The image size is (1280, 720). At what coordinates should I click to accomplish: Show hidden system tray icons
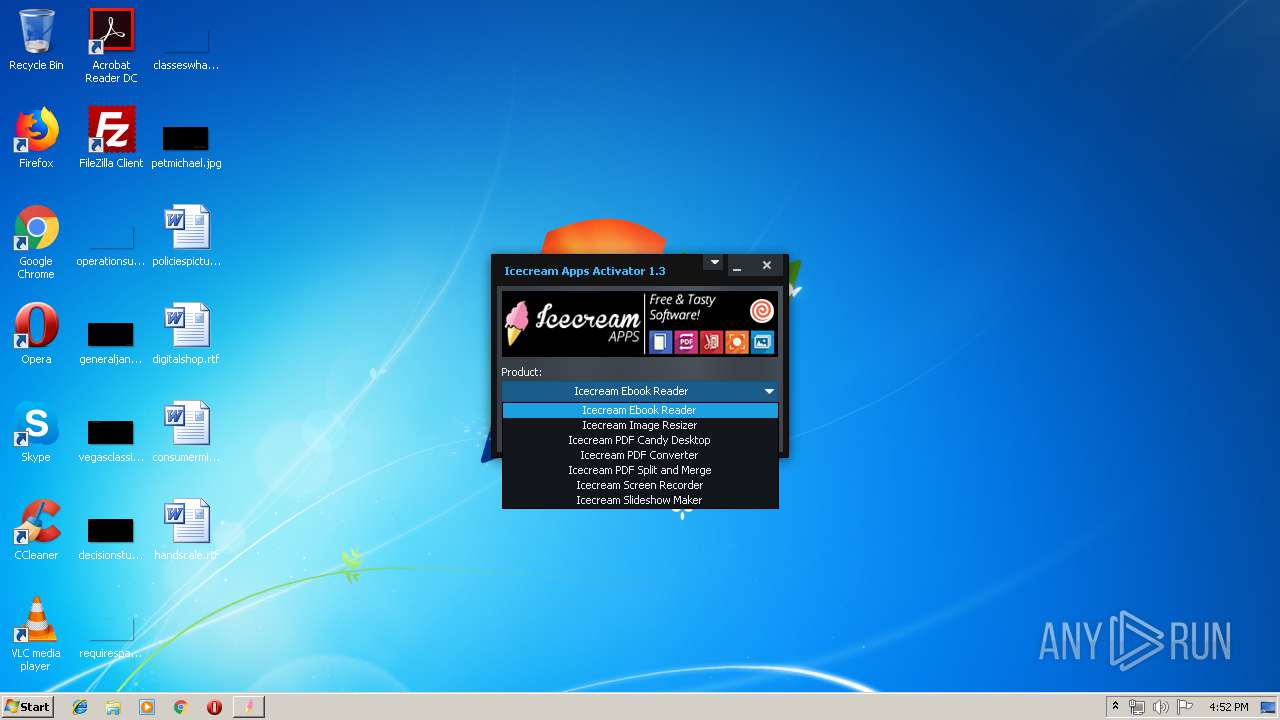[x=1115, y=707]
